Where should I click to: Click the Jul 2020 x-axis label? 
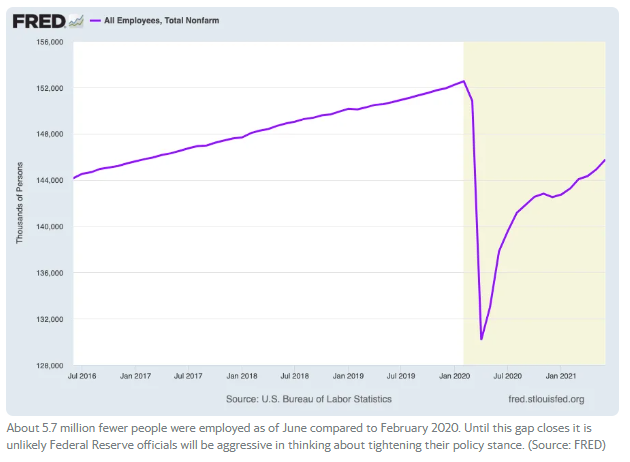507,376
